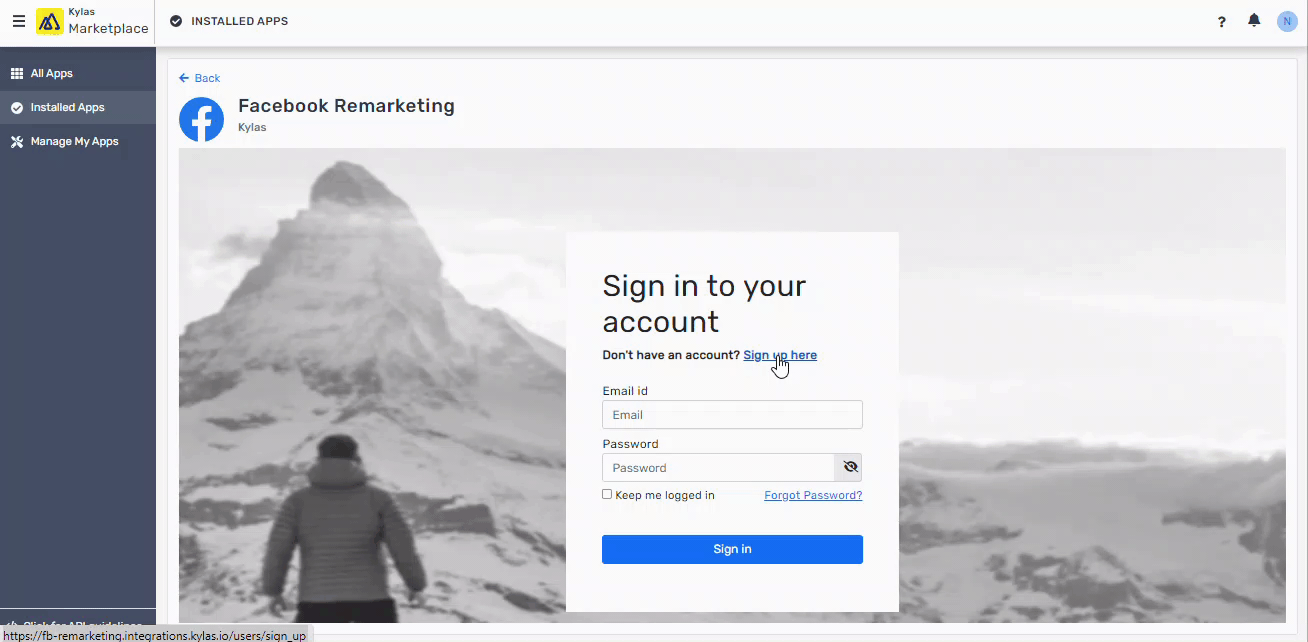Open the notifications bell

point(1254,21)
